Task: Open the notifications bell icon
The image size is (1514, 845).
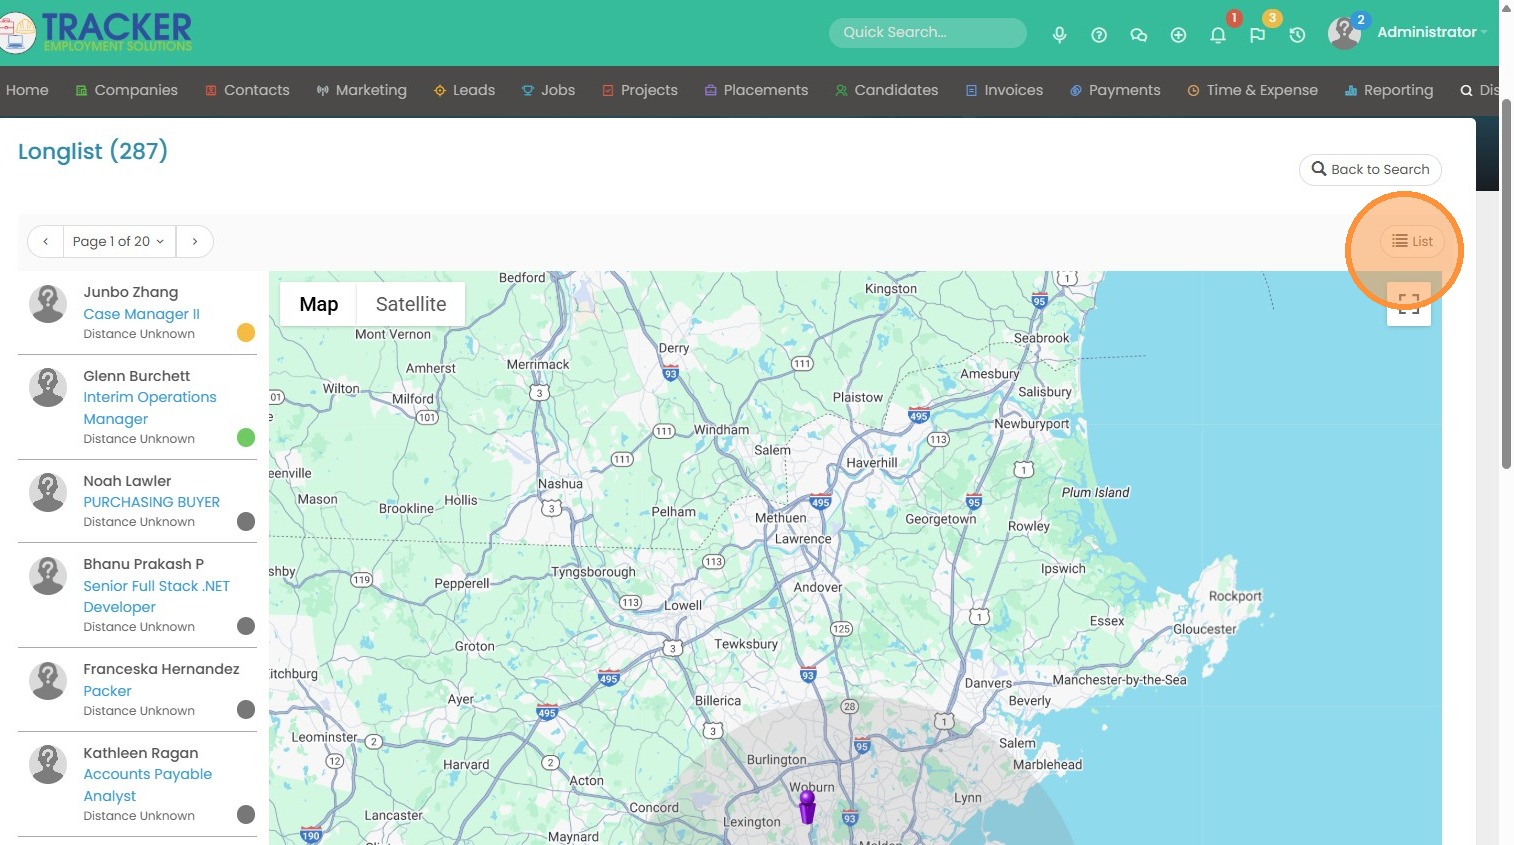Action: [x=1218, y=35]
